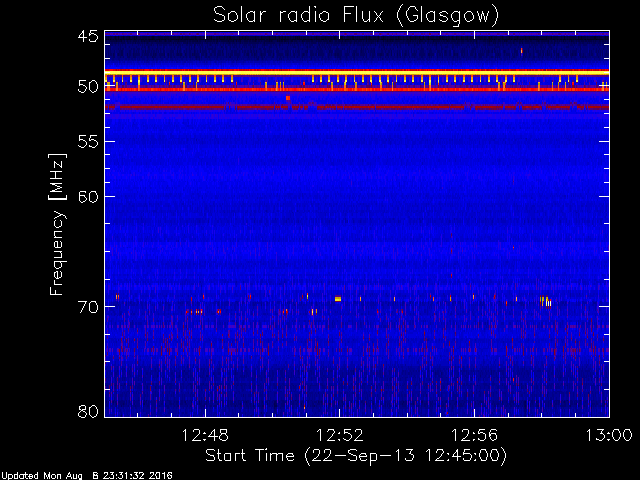
Task: Click the red horizontal band at 50 MHz
Action: pos(357,89)
